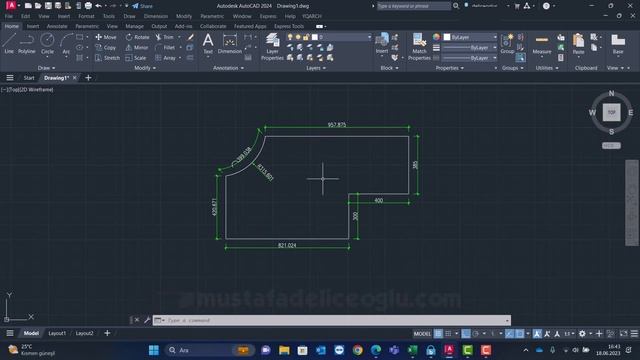Select the Dimension tool
Screen dimensions: 640x360
(x=230, y=44)
